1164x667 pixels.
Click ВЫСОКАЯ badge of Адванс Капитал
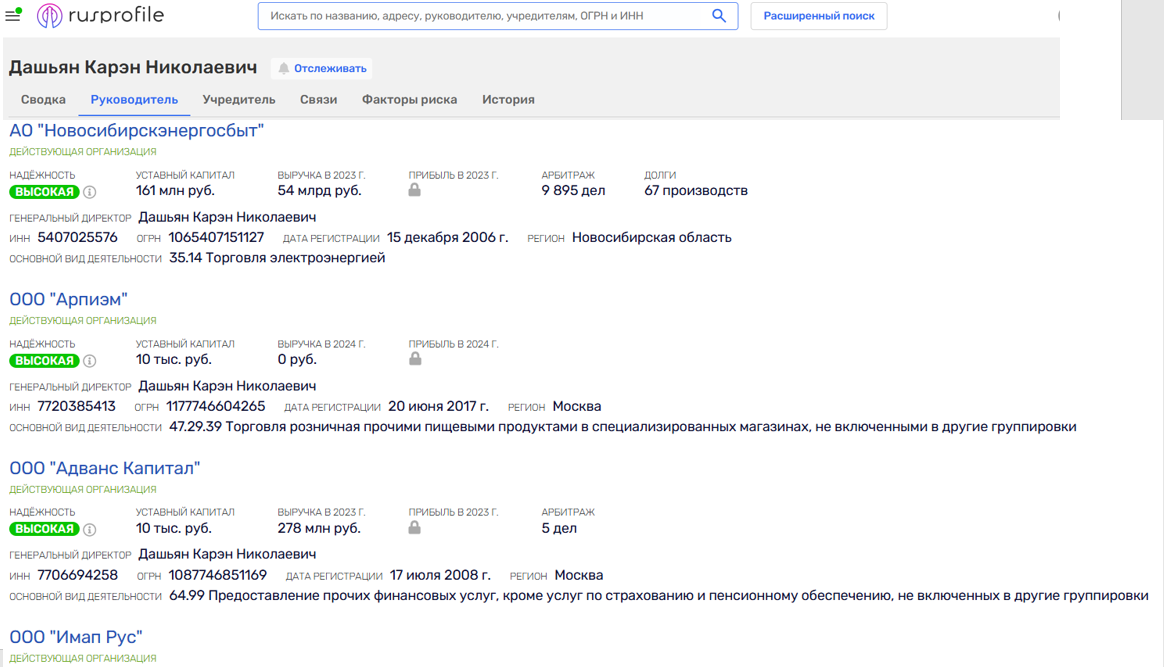coord(45,530)
